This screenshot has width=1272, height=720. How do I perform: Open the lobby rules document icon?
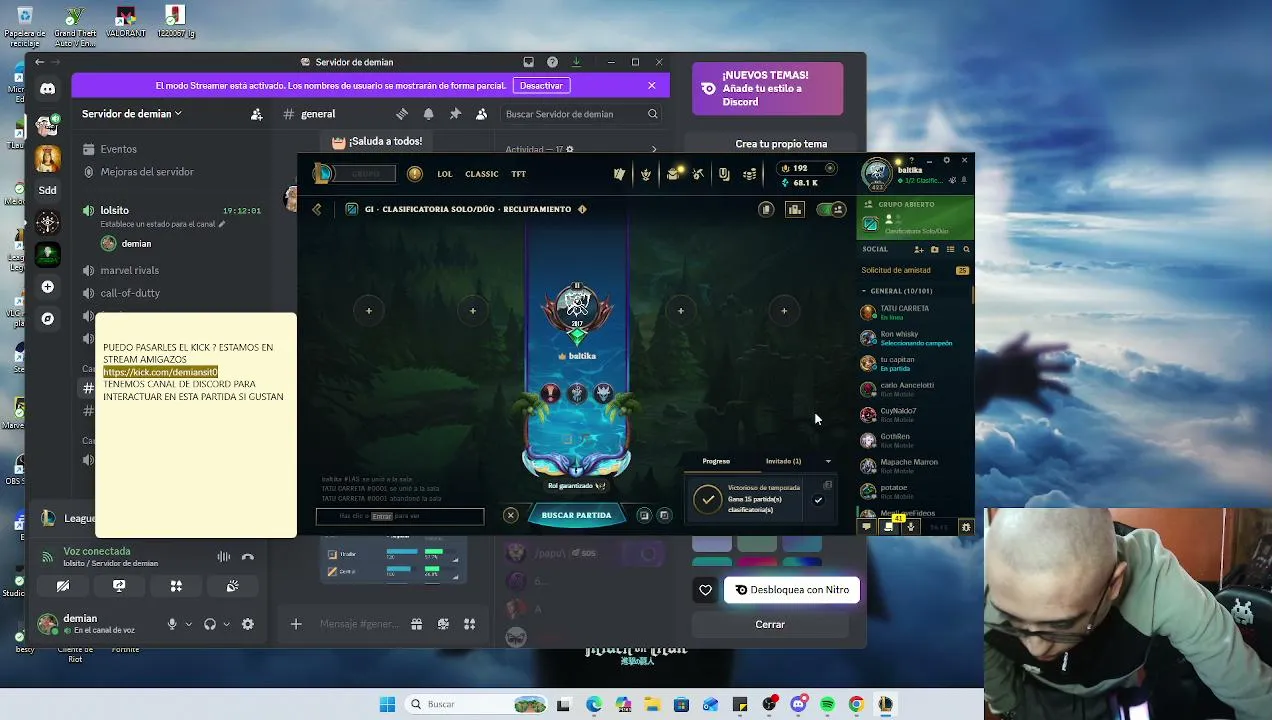[766, 209]
